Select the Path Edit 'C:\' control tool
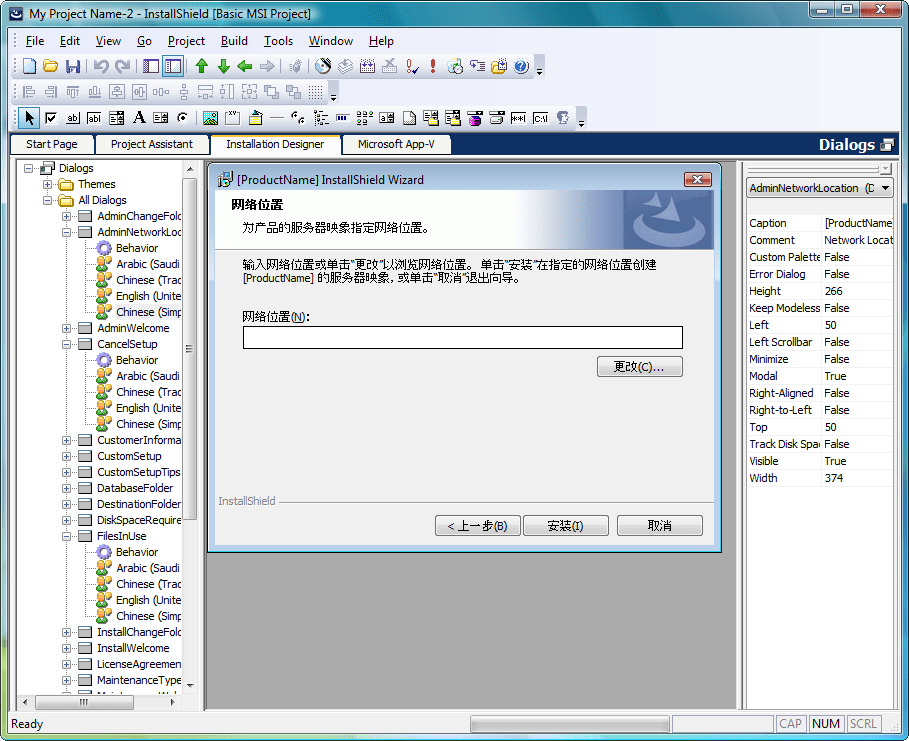The height and width of the screenshot is (741, 909). (x=540, y=118)
